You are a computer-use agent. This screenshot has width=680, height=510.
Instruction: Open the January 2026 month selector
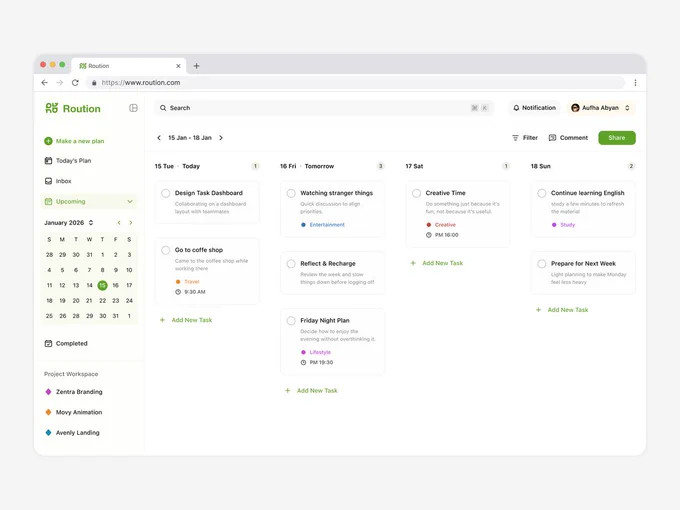coord(69,222)
